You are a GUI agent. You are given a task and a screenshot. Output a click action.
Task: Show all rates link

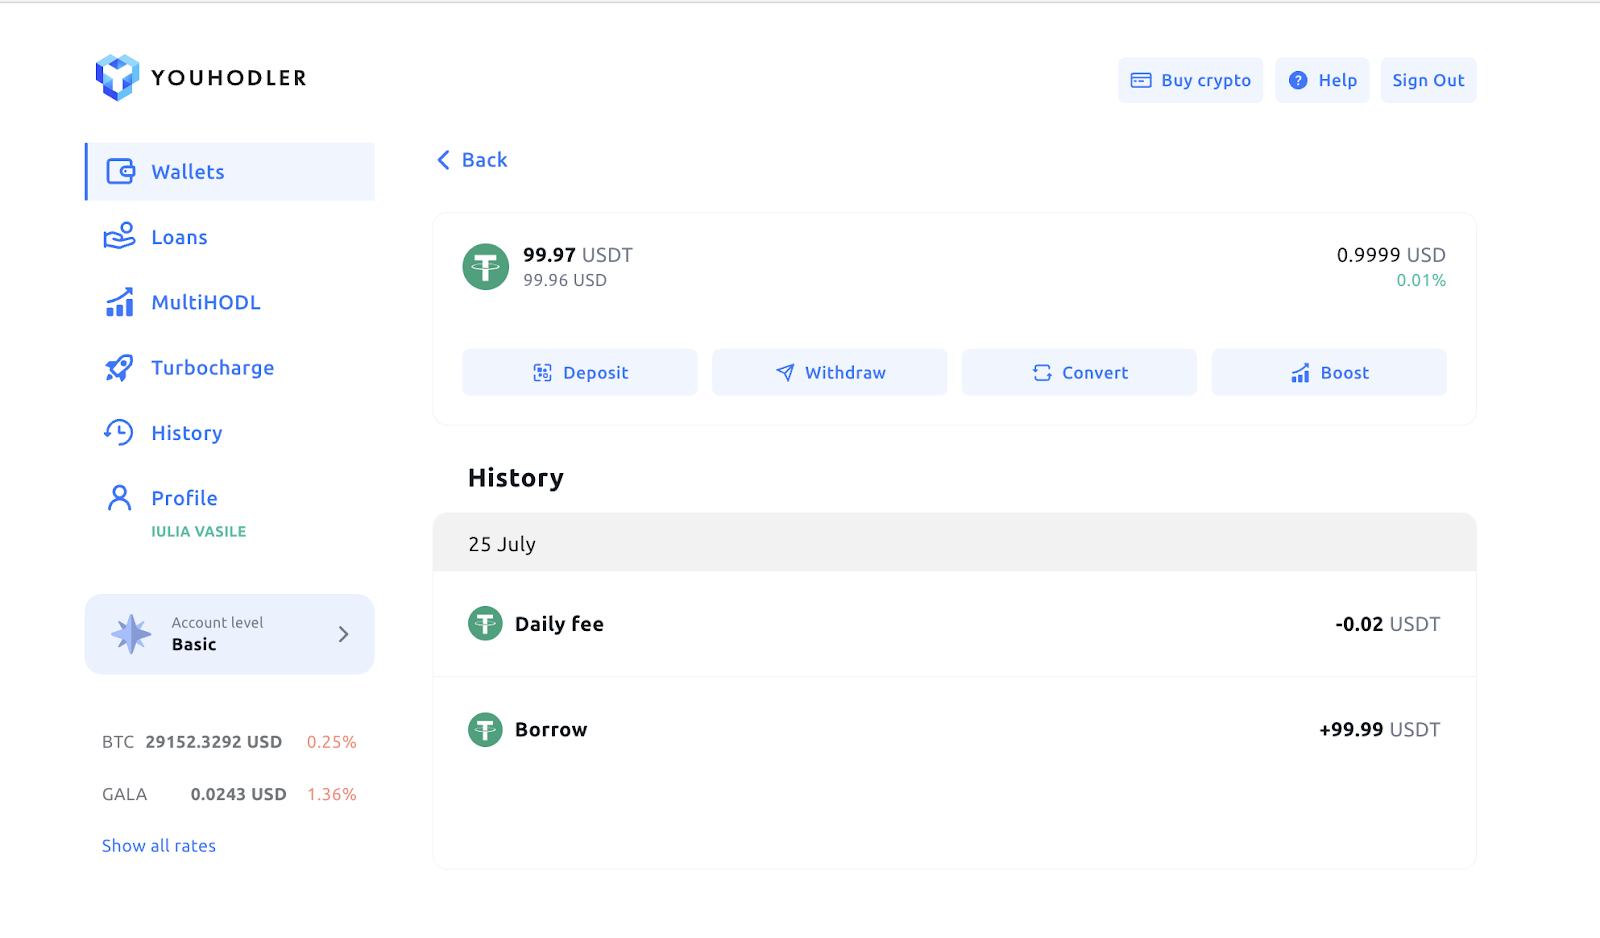point(159,846)
